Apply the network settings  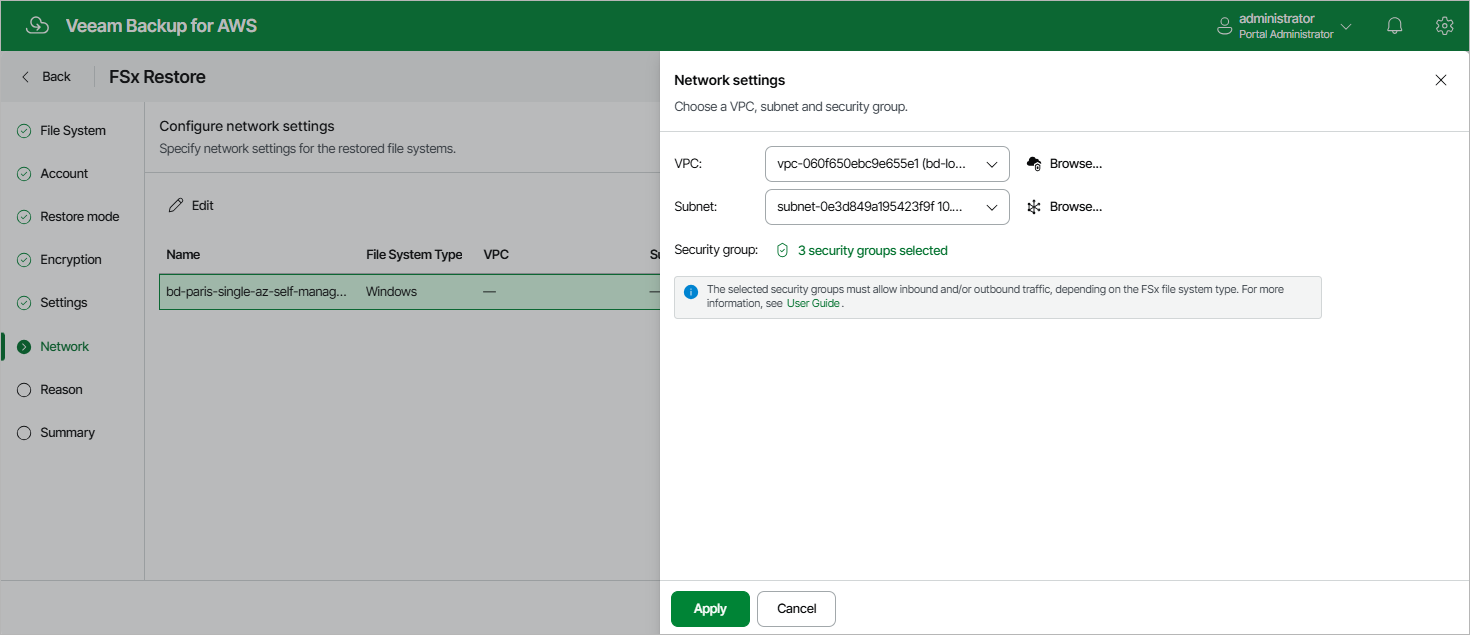click(710, 609)
